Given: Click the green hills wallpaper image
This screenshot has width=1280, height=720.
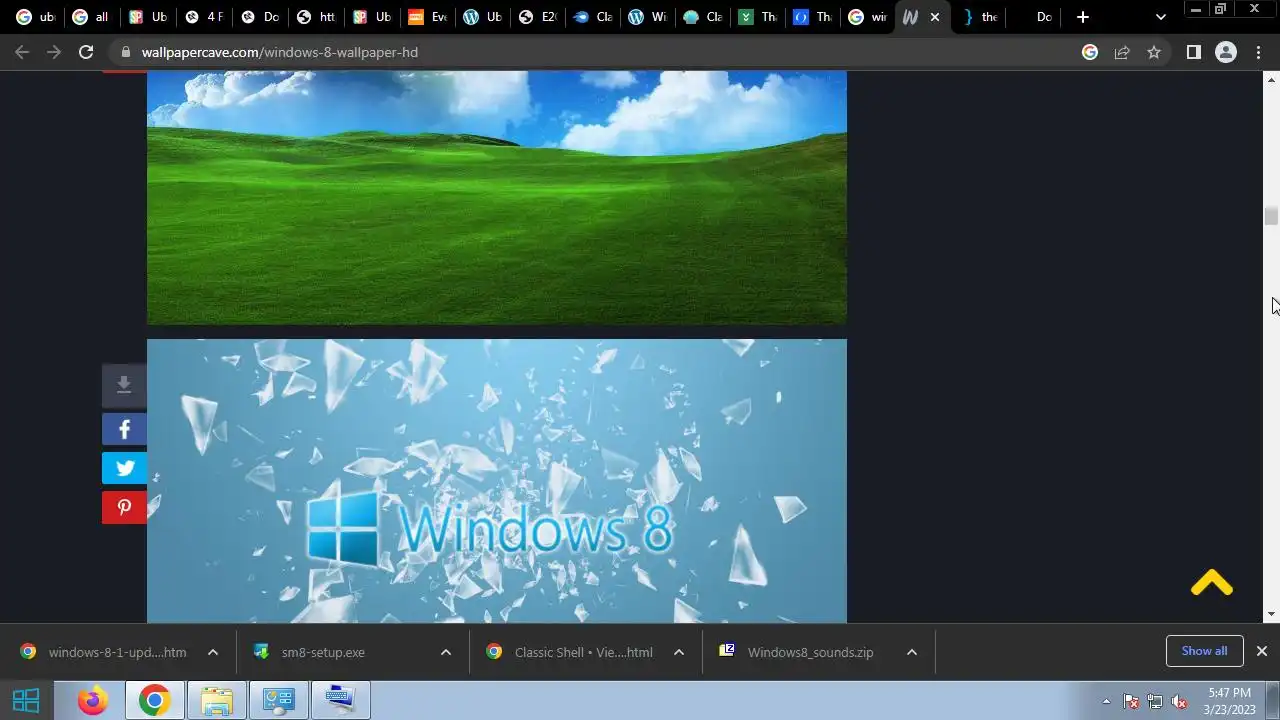Looking at the screenshot, I should point(497,198).
